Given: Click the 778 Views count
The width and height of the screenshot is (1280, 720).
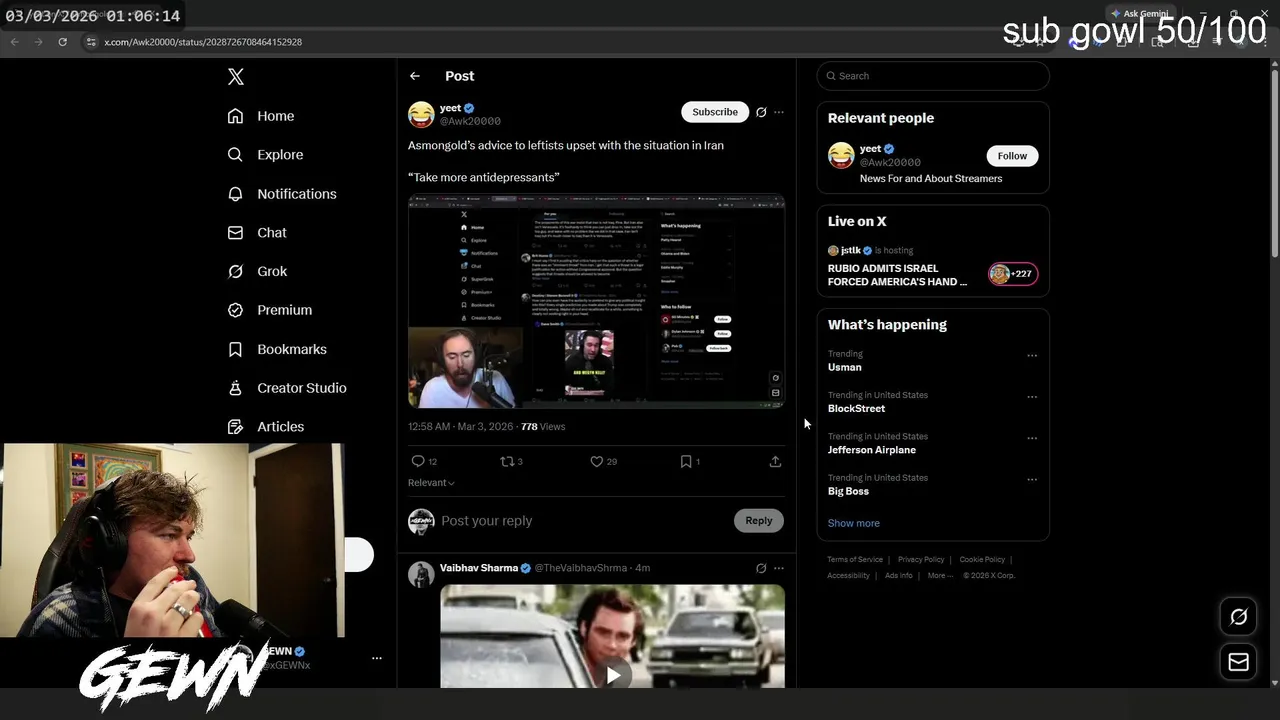Looking at the screenshot, I should pyautogui.click(x=543, y=427).
